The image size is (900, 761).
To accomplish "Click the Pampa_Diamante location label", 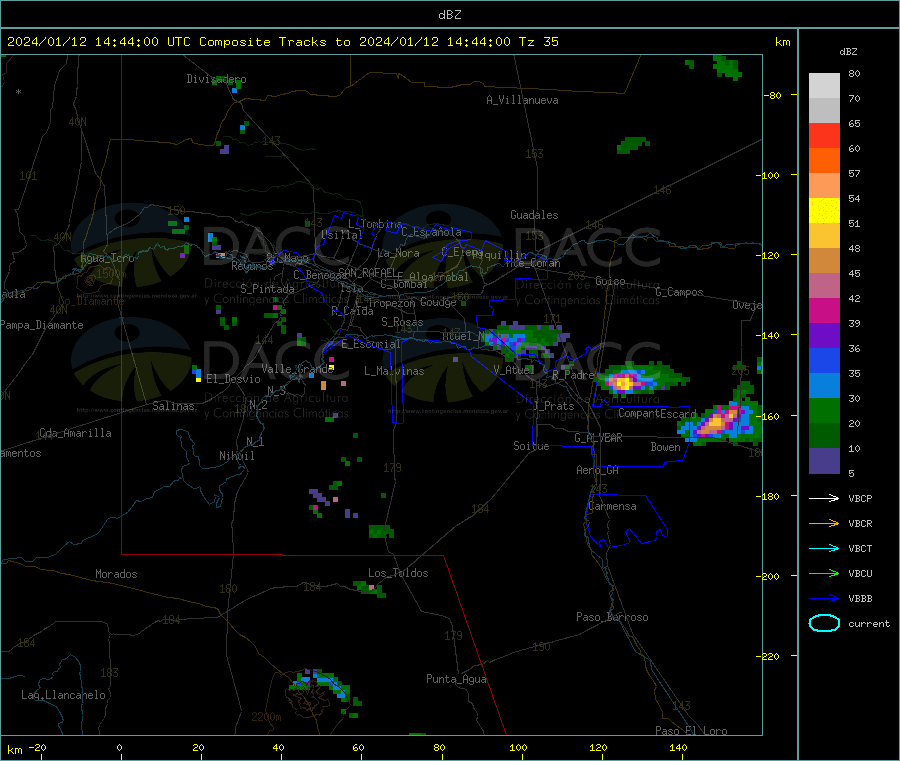I will point(42,325).
